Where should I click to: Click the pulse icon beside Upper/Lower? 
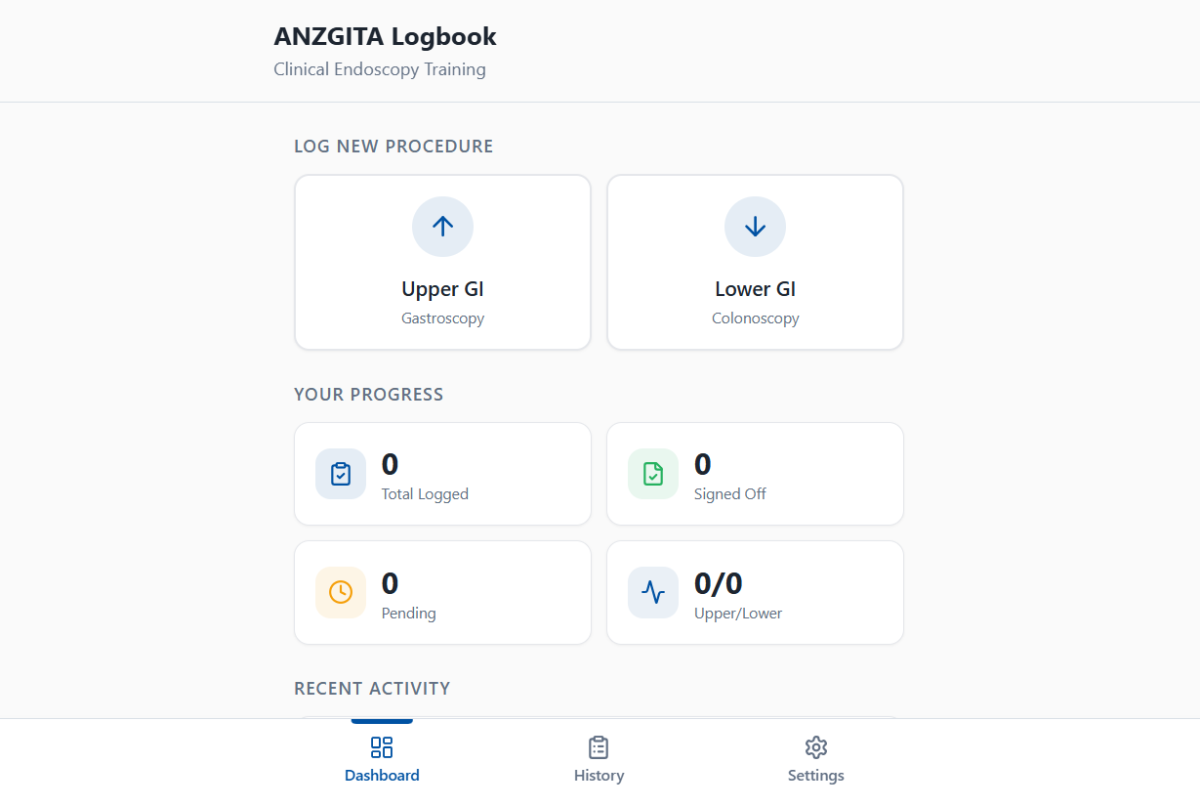click(653, 592)
